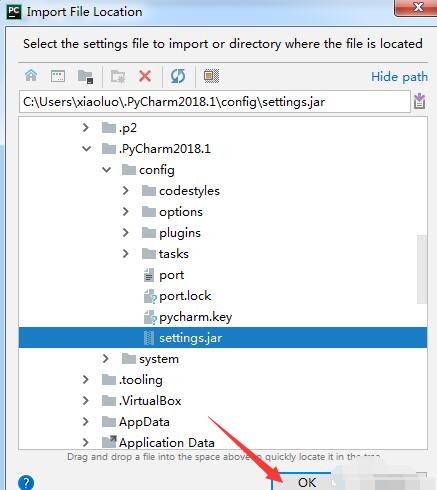Expand the codestyles folder
437x490 pixels.
(x=125, y=191)
